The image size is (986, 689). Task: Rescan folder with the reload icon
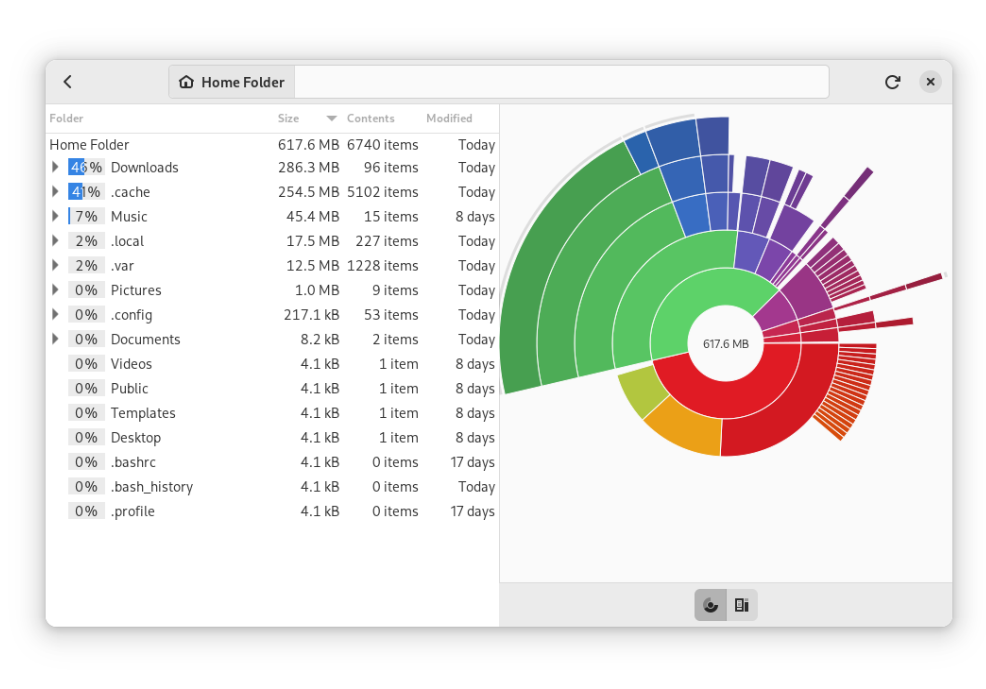tap(892, 82)
